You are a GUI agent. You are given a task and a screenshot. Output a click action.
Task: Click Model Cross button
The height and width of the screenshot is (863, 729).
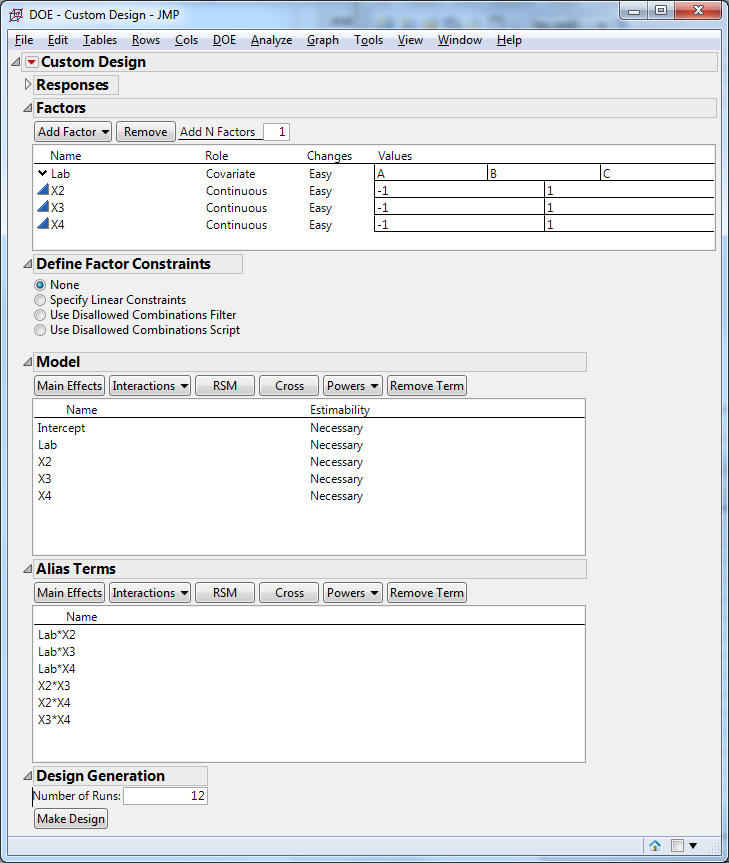289,386
